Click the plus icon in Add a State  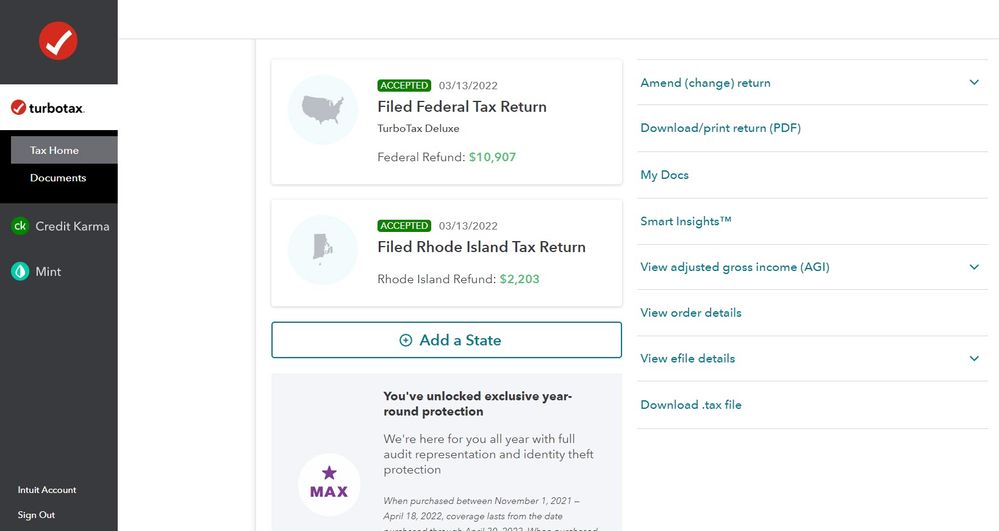click(405, 340)
